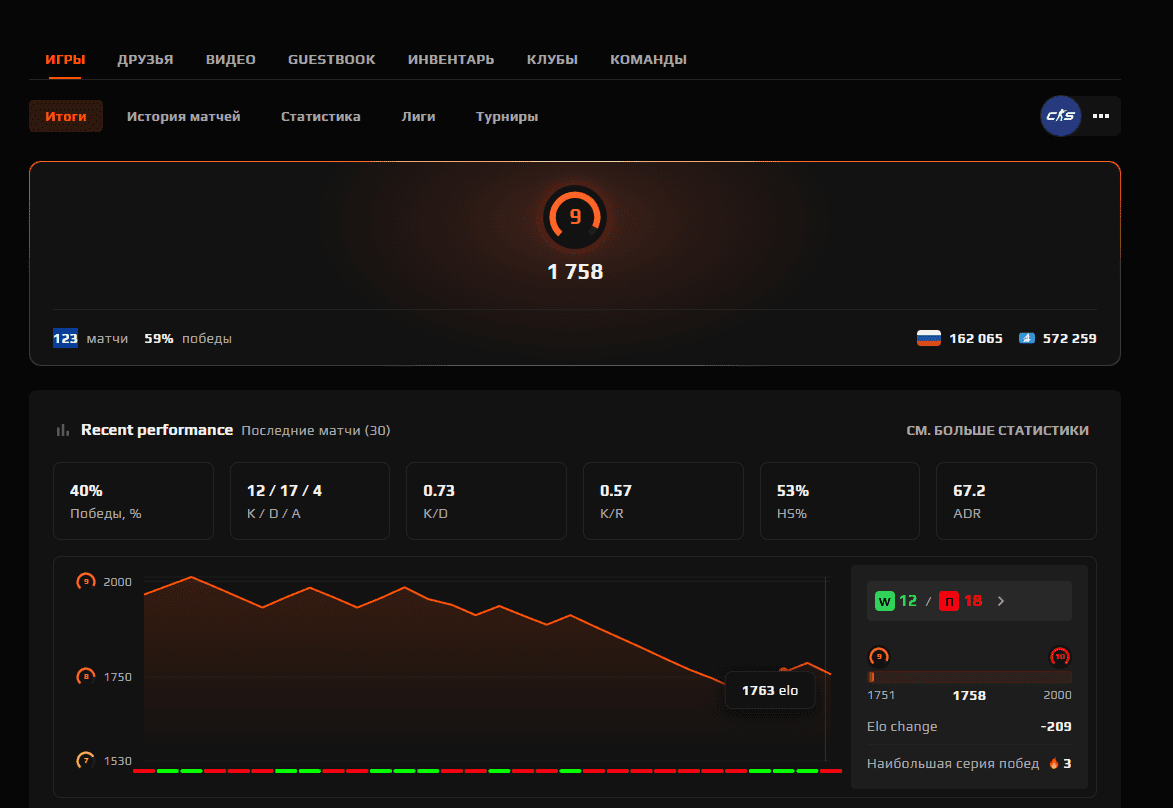Screen dimensions: 1173x808
Task: Click the blue region ranking icon near 572 259
Action: pos(1026,338)
